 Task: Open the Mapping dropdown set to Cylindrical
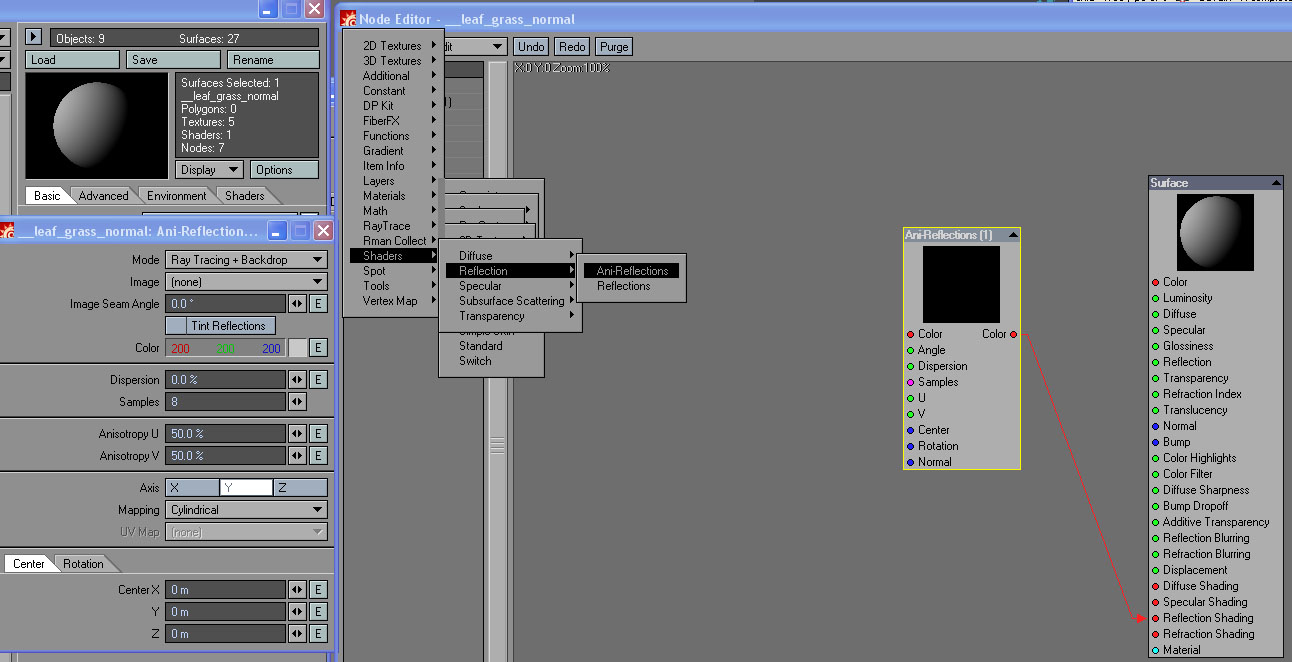pos(246,510)
